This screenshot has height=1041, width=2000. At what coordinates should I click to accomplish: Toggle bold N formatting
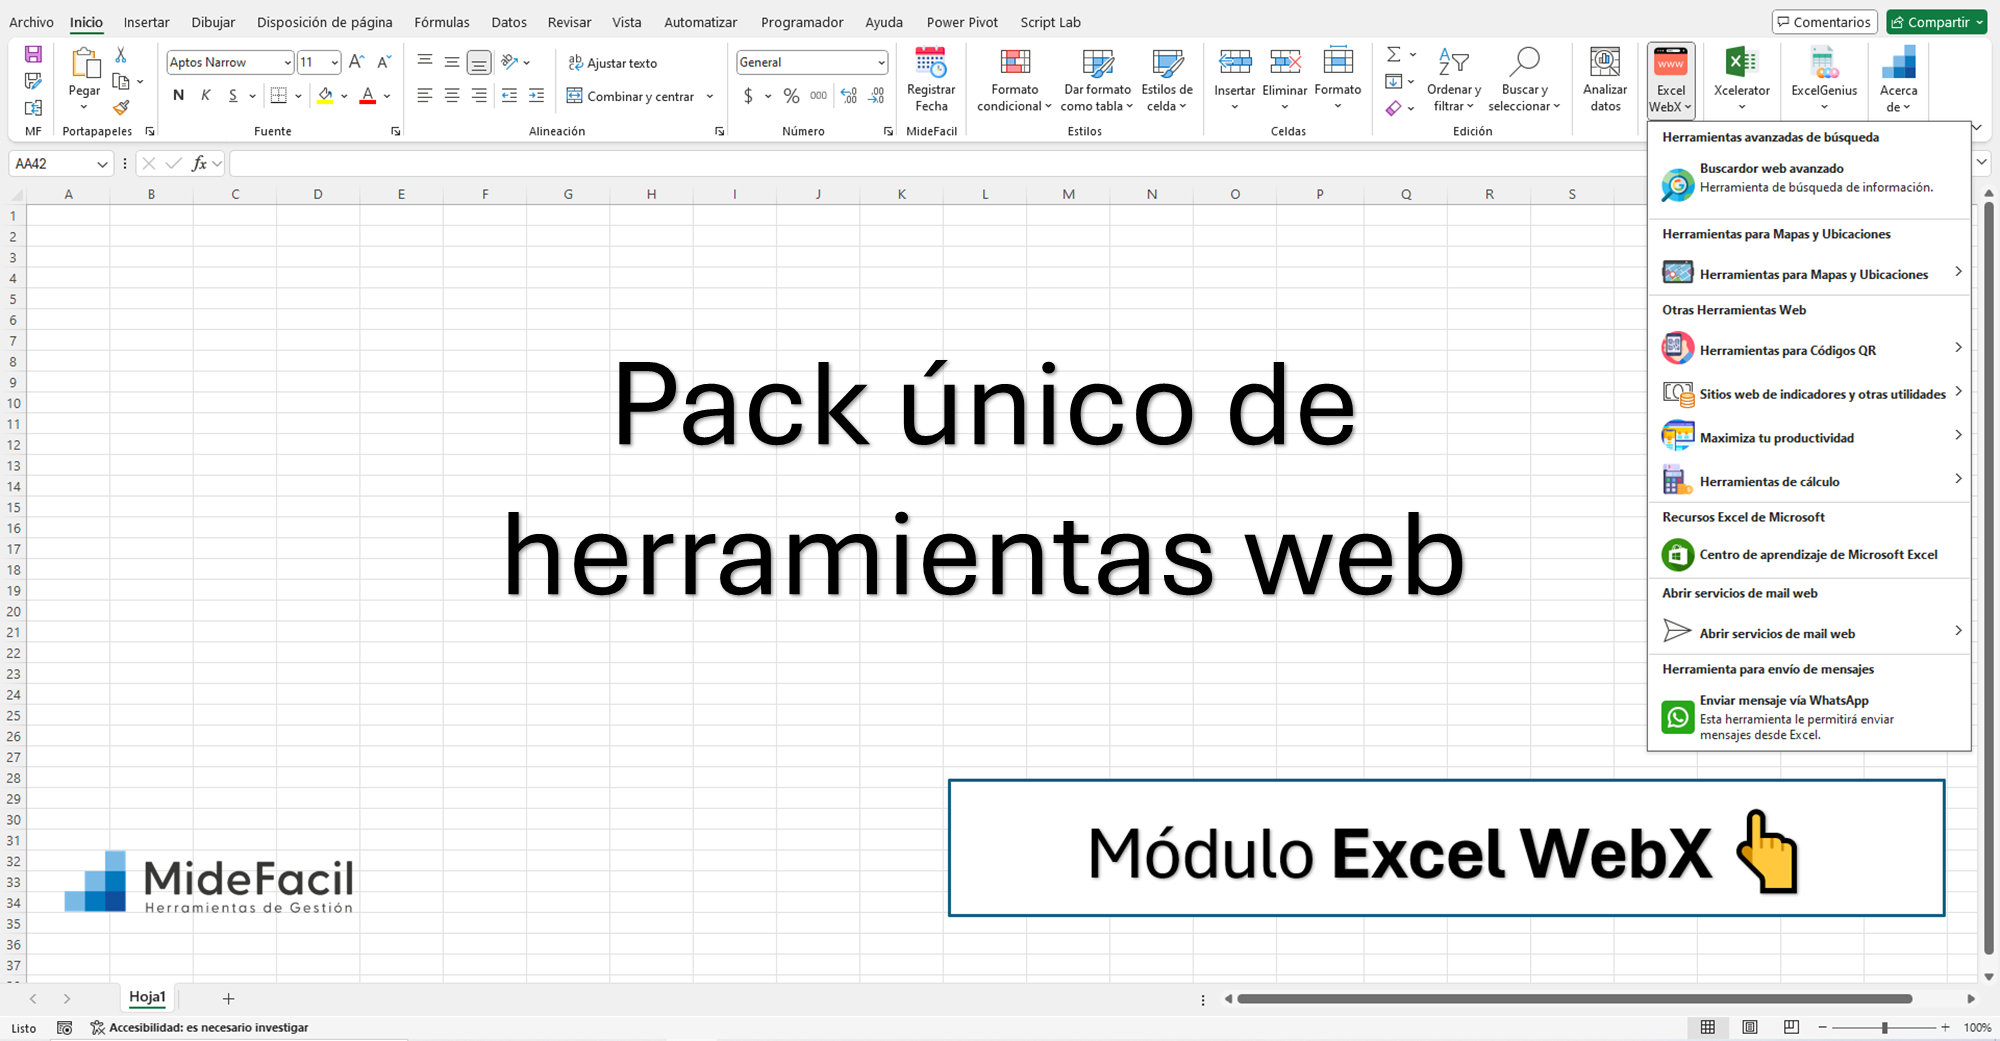click(x=178, y=96)
